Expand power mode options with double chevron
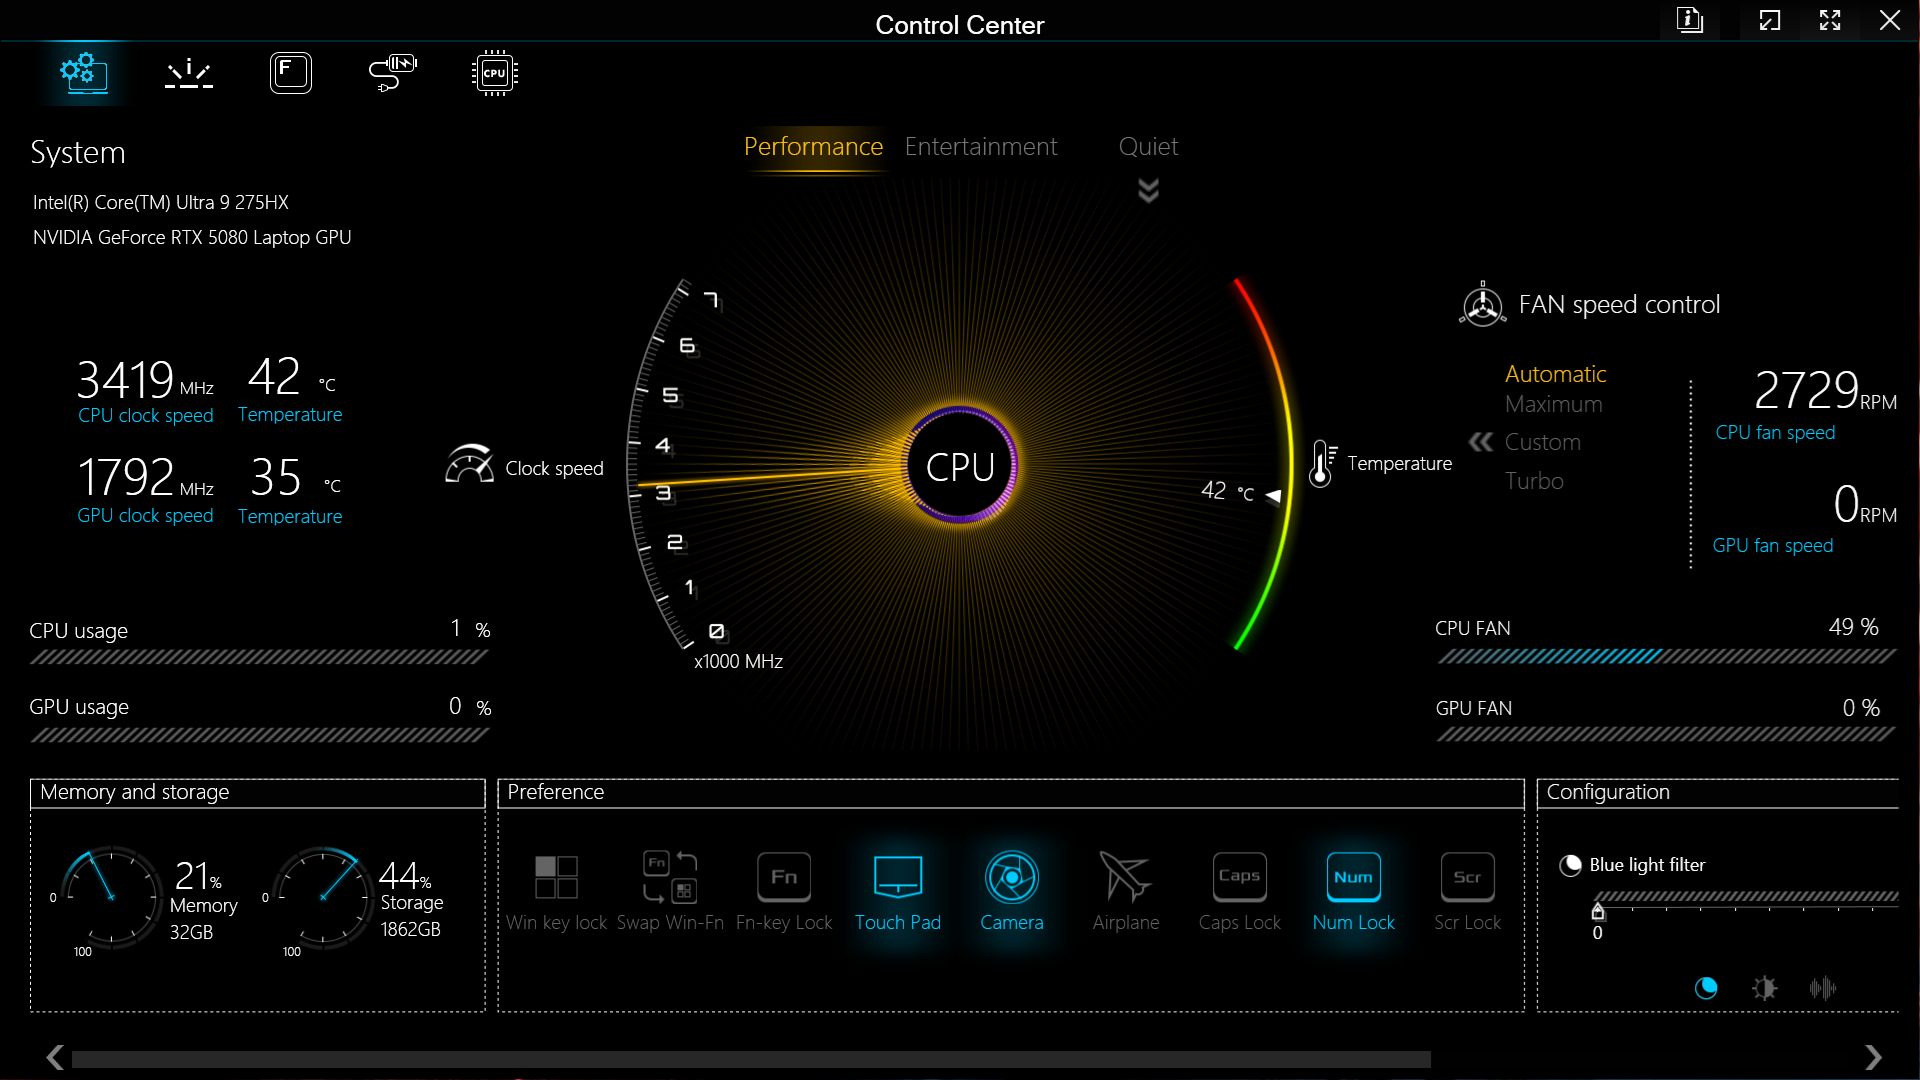Screen dimensions: 1920x1080 1149,190
